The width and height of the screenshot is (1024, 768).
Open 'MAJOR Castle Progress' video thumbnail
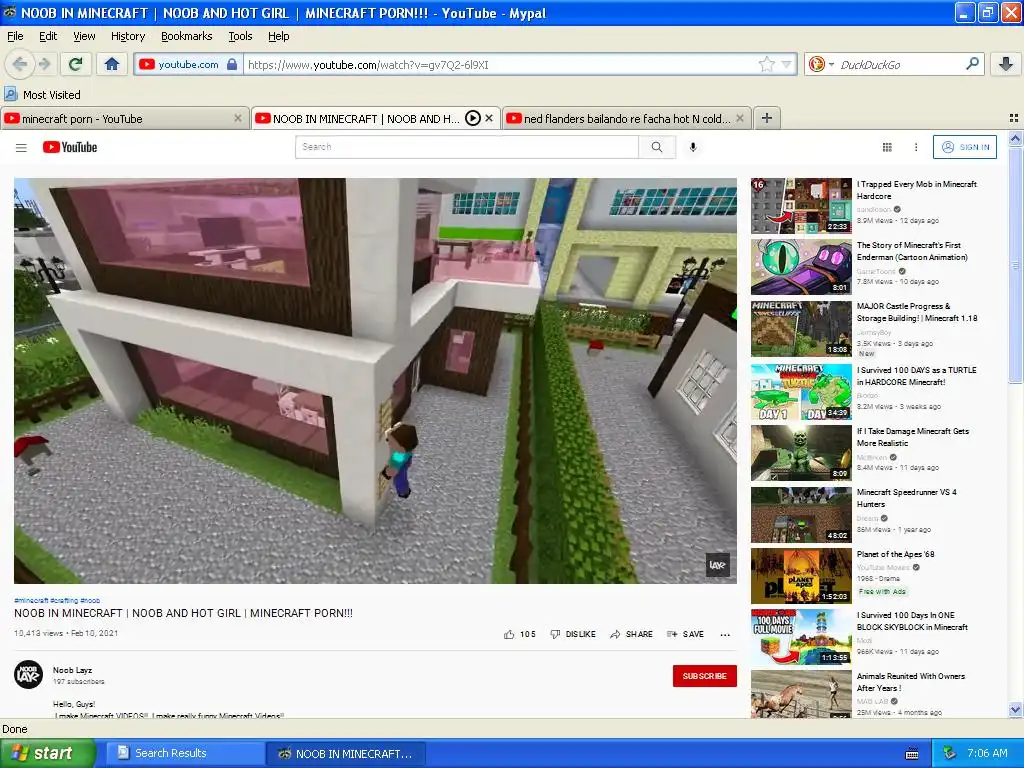pyautogui.click(x=801, y=328)
